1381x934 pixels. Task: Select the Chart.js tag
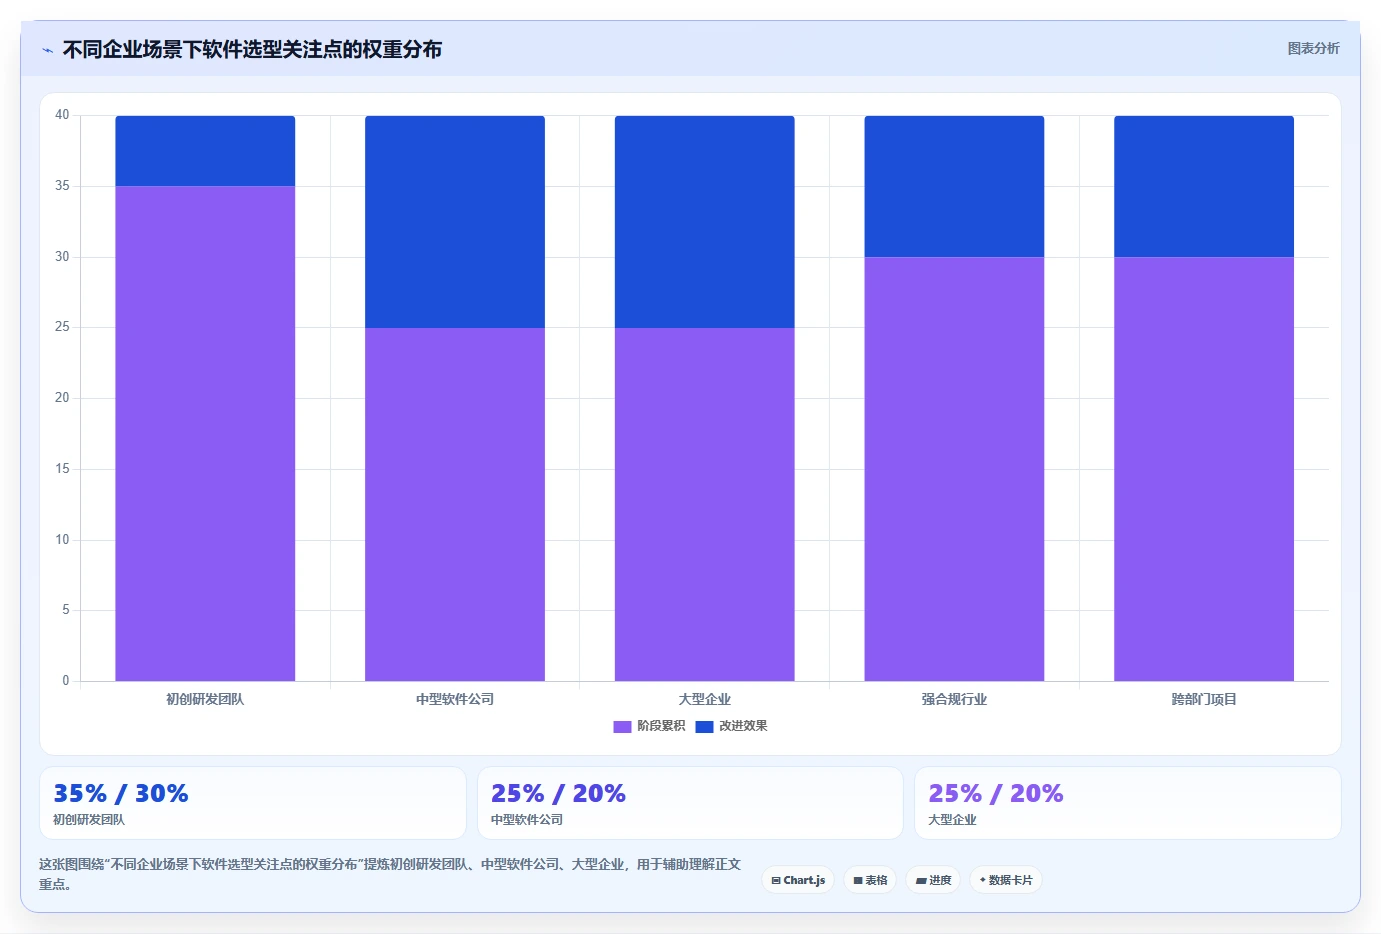coord(798,880)
